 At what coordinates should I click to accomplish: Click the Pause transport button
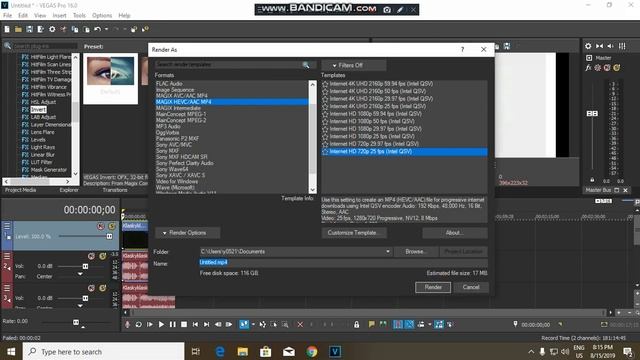coord(173,324)
